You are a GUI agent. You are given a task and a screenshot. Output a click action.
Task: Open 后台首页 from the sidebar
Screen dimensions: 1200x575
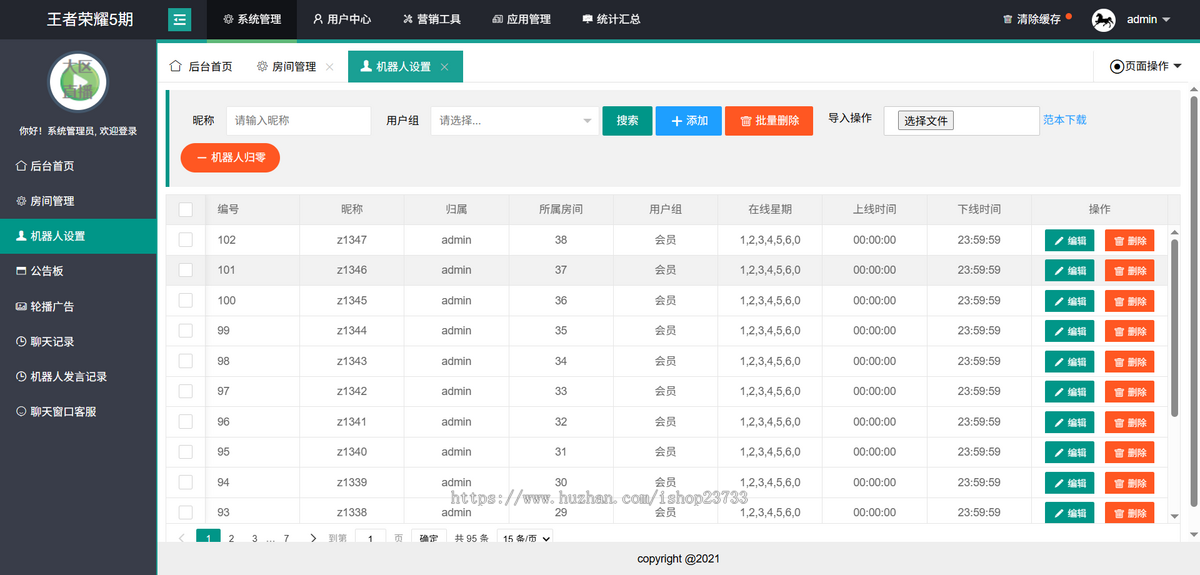(78, 166)
